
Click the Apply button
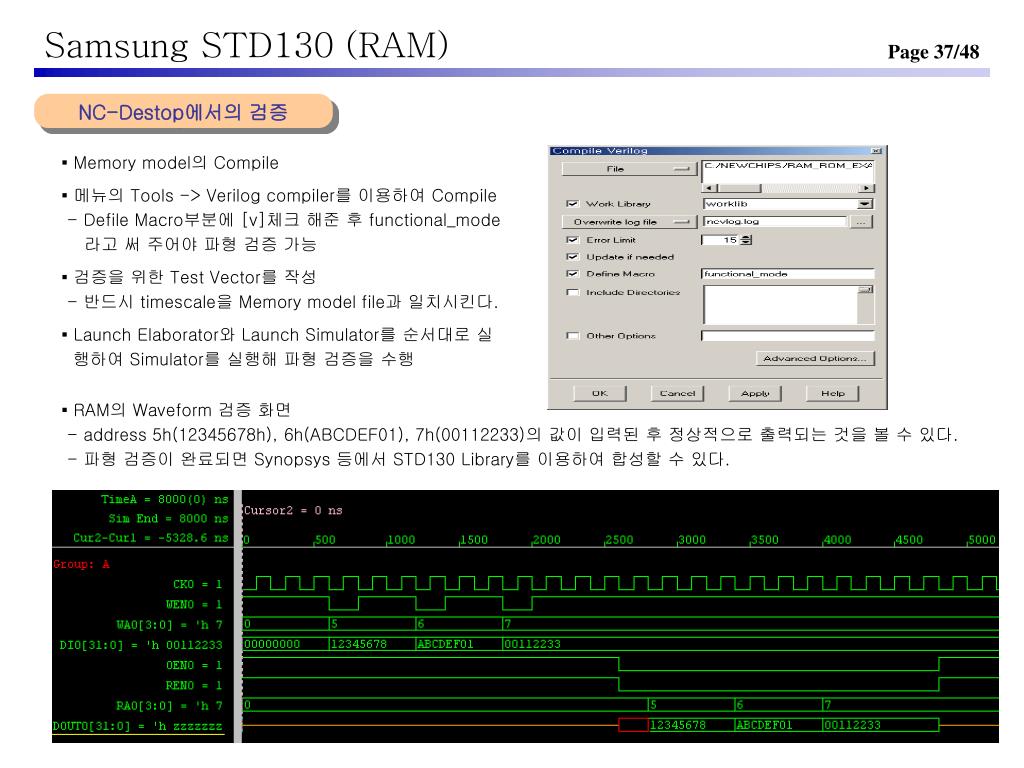tap(755, 393)
